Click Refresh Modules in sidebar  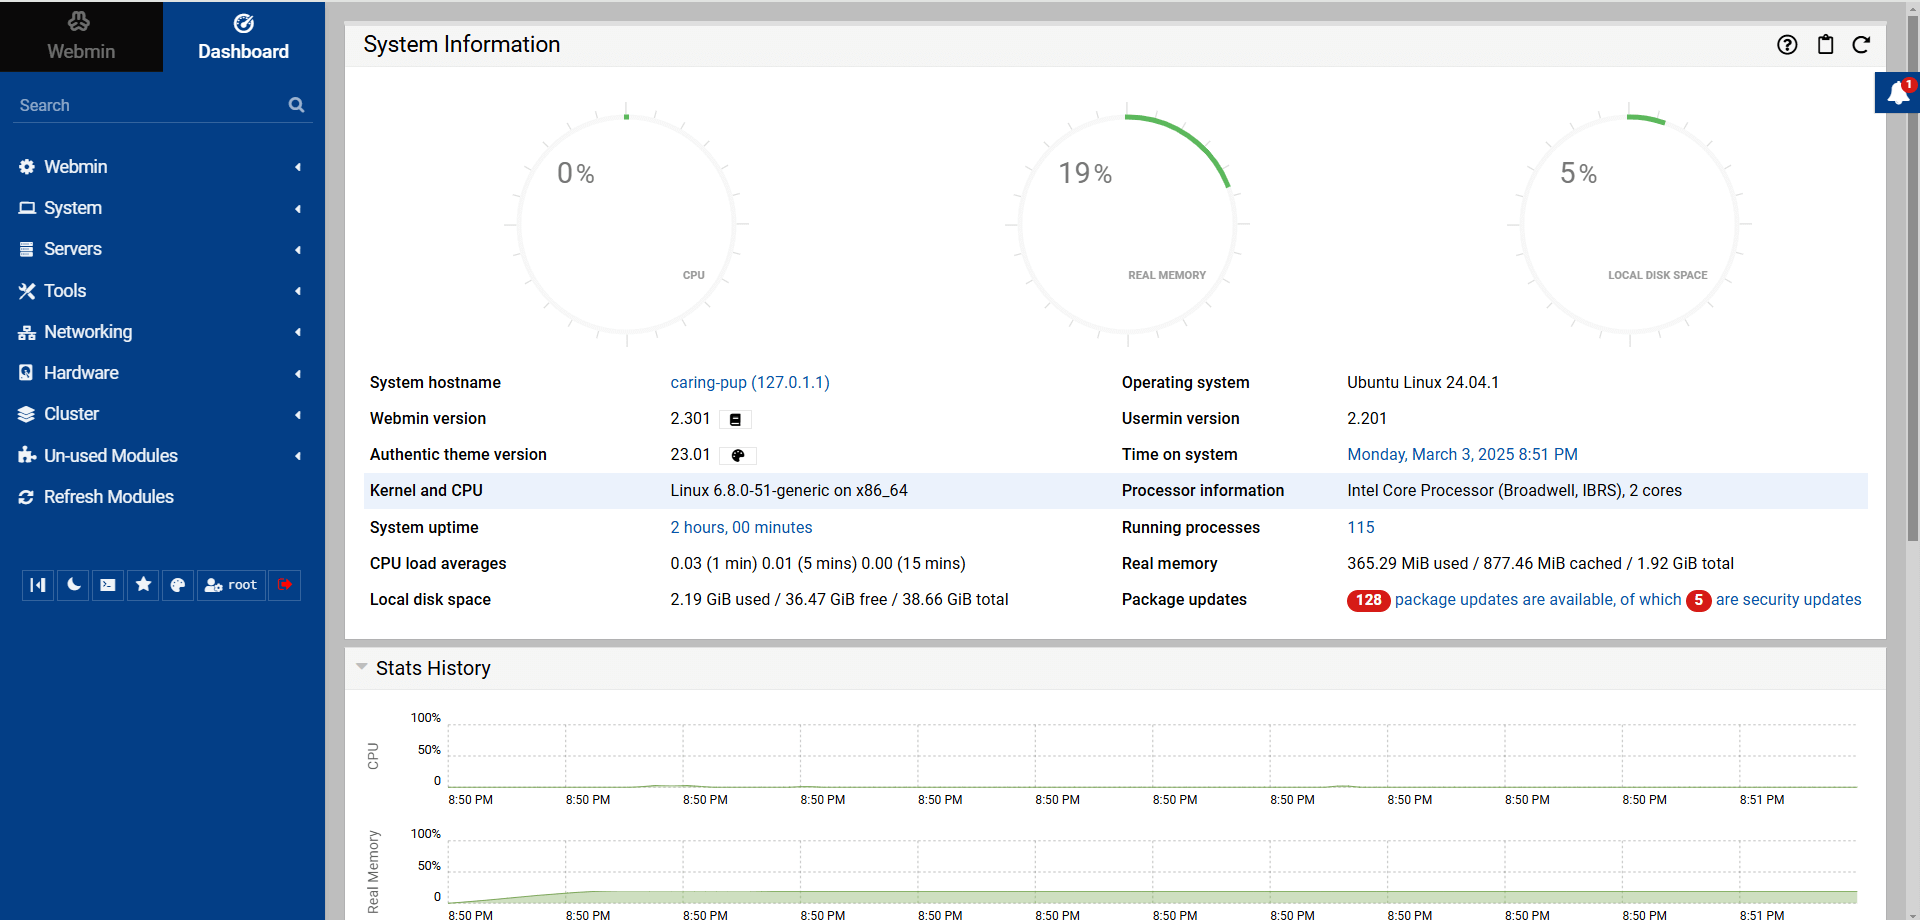point(108,497)
